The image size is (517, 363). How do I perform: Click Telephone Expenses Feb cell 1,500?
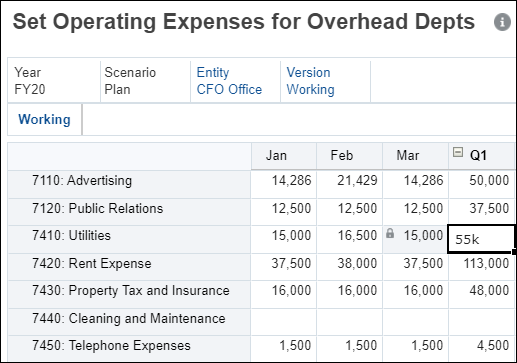click(x=349, y=348)
